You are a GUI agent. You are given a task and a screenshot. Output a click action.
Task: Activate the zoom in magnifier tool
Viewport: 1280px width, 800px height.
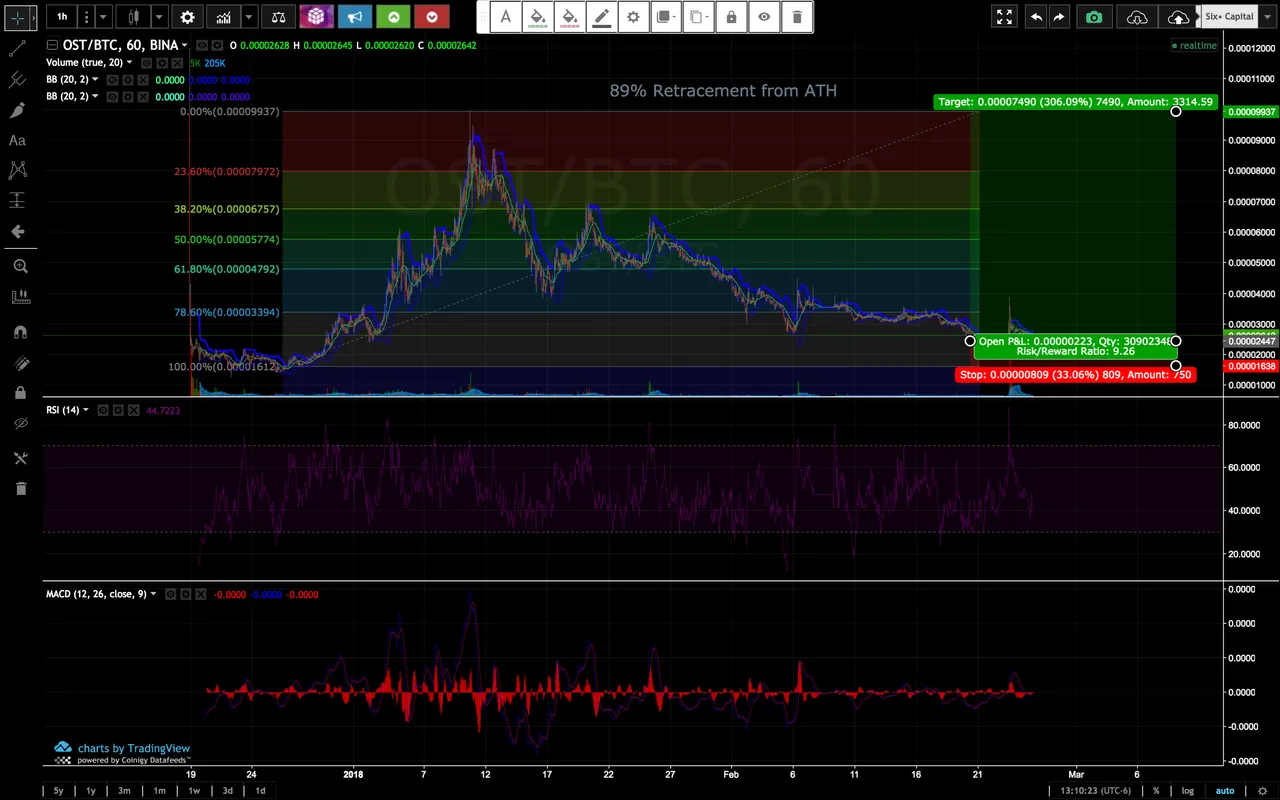[x=20, y=266]
